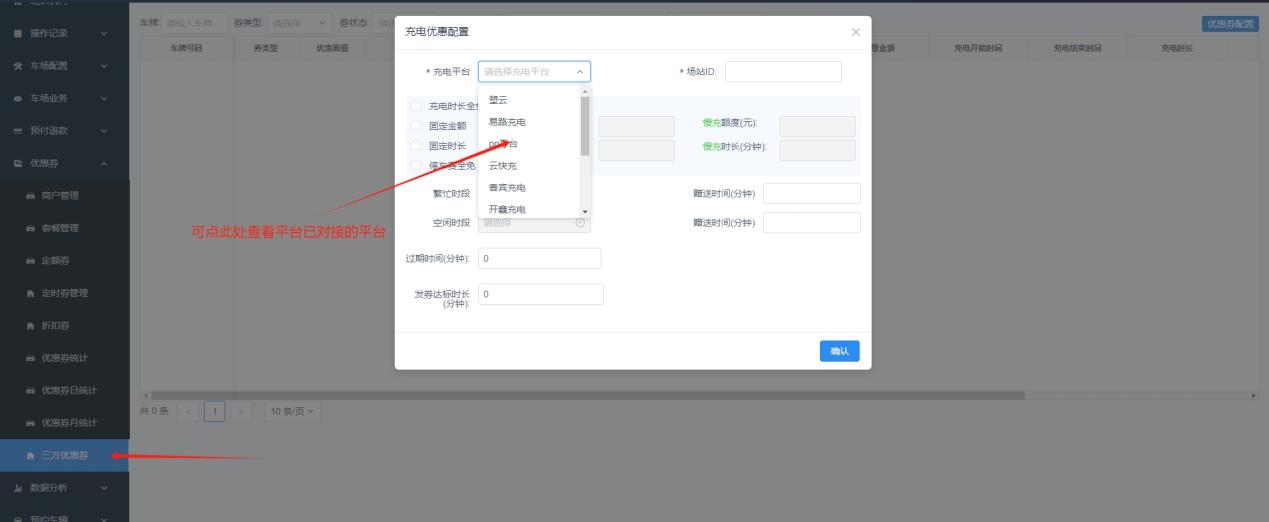Viewport: 1269px width, 522px height.
Task: Click the 车场业务 sidebar icon
Action: [x=17, y=98]
